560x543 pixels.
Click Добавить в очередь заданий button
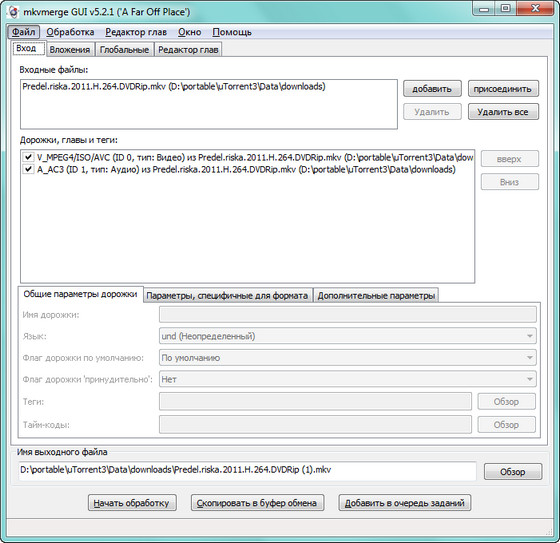pyautogui.click(x=405, y=503)
